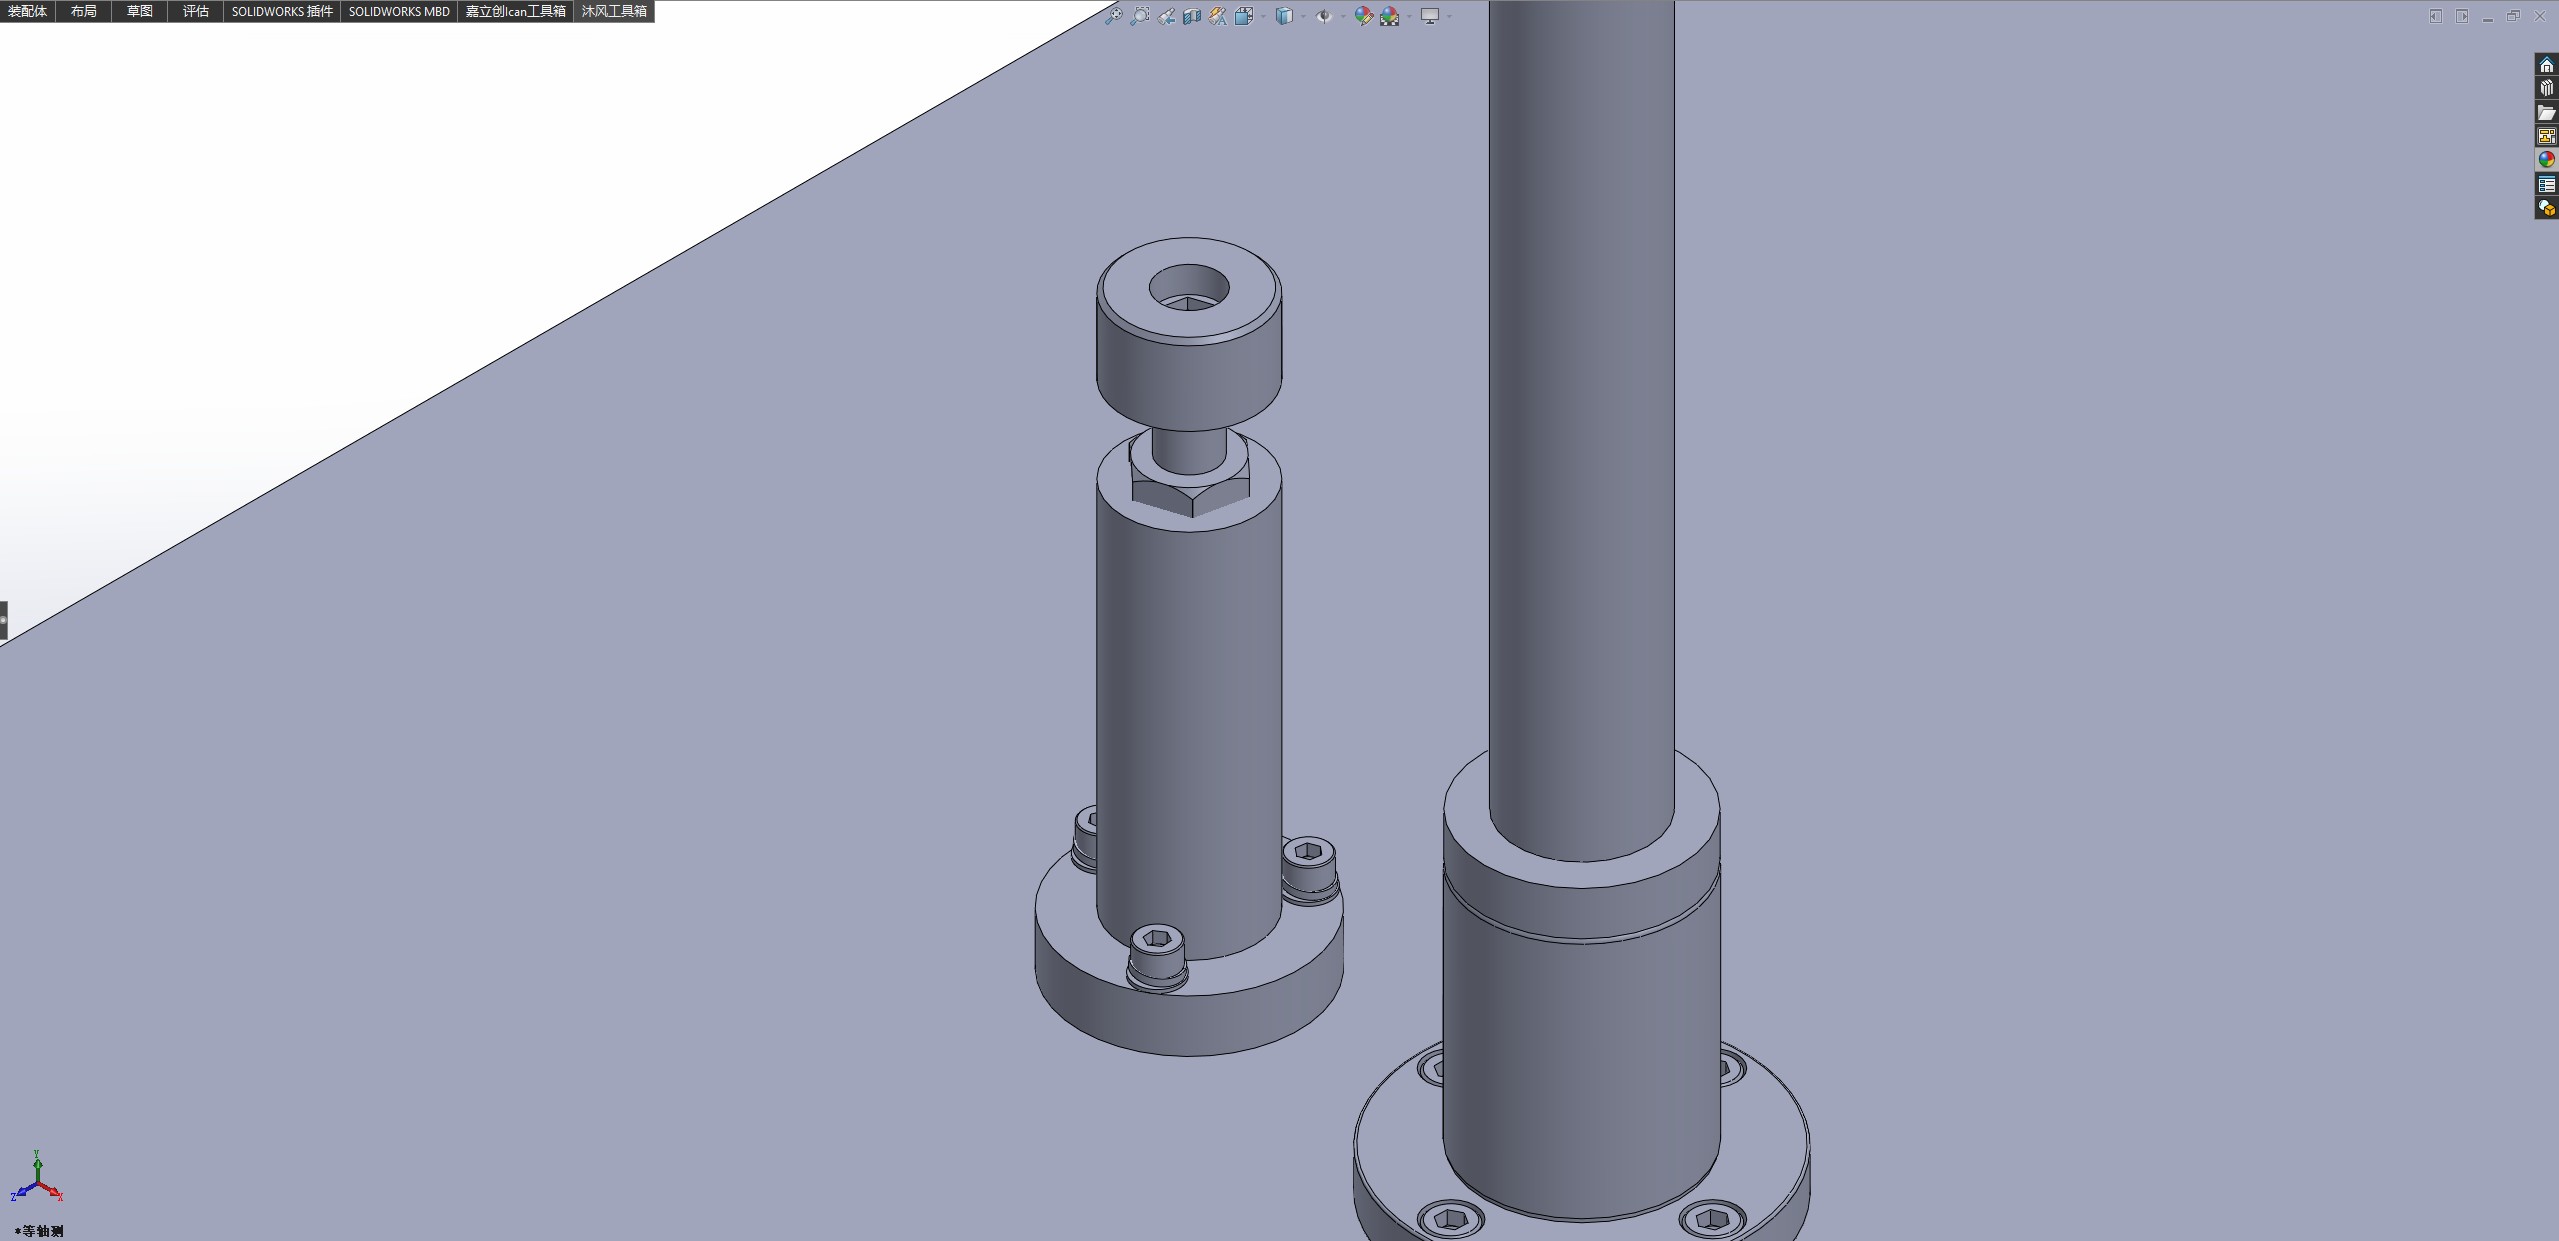2559x1241 pixels.
Task: Select the Zoom to Area tool
Action: click(x=1139, y=16)
